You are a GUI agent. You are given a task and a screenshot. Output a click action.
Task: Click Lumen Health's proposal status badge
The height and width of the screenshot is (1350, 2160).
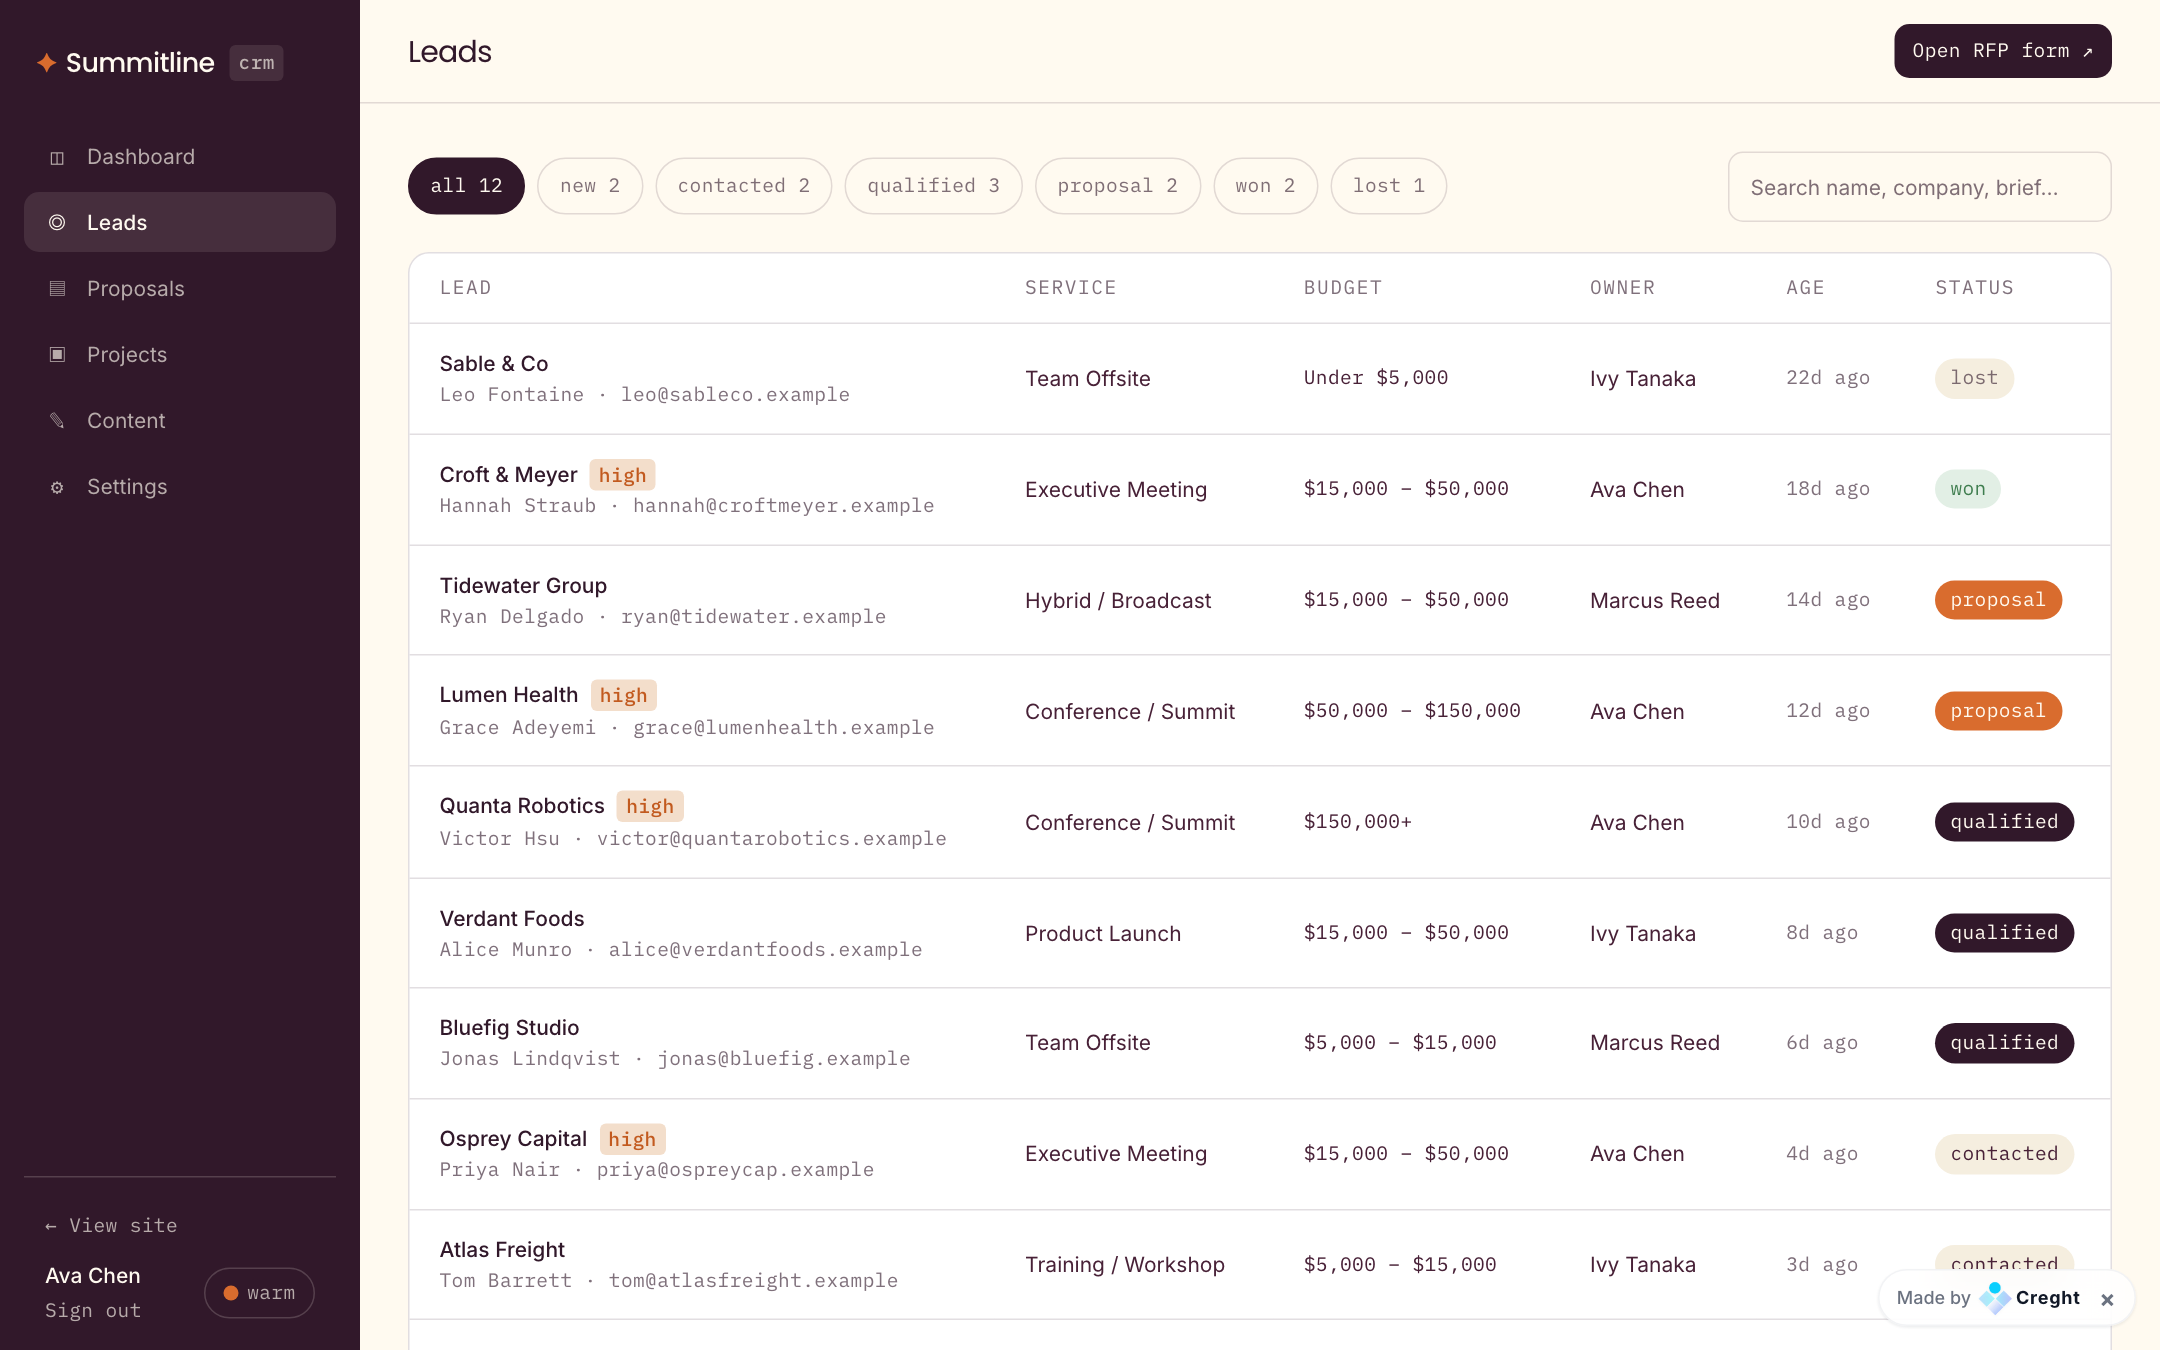tap(1998, 711)
